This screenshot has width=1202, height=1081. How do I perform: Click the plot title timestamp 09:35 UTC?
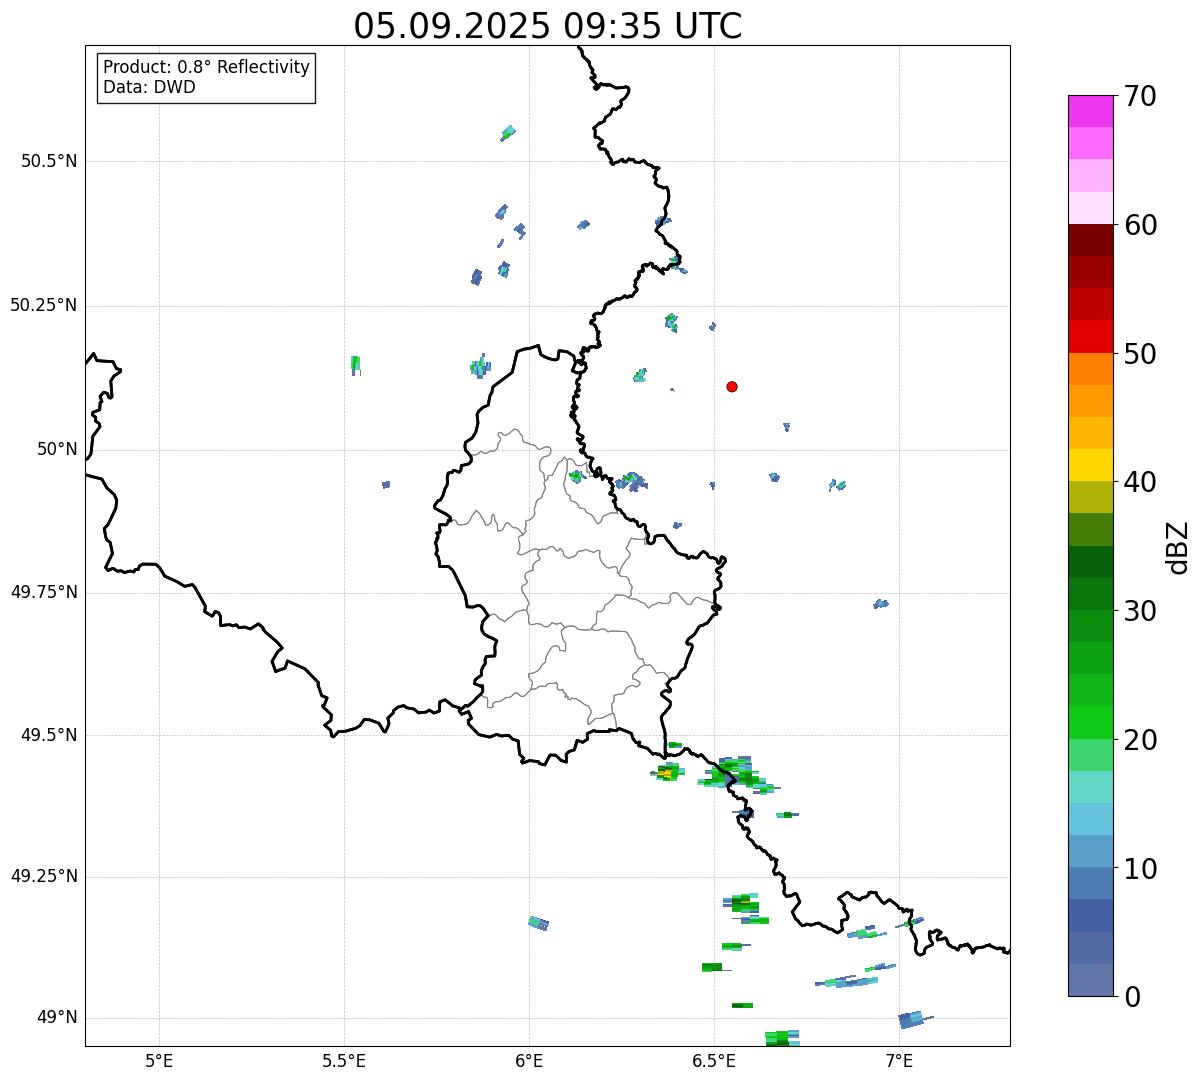(653, 26)
